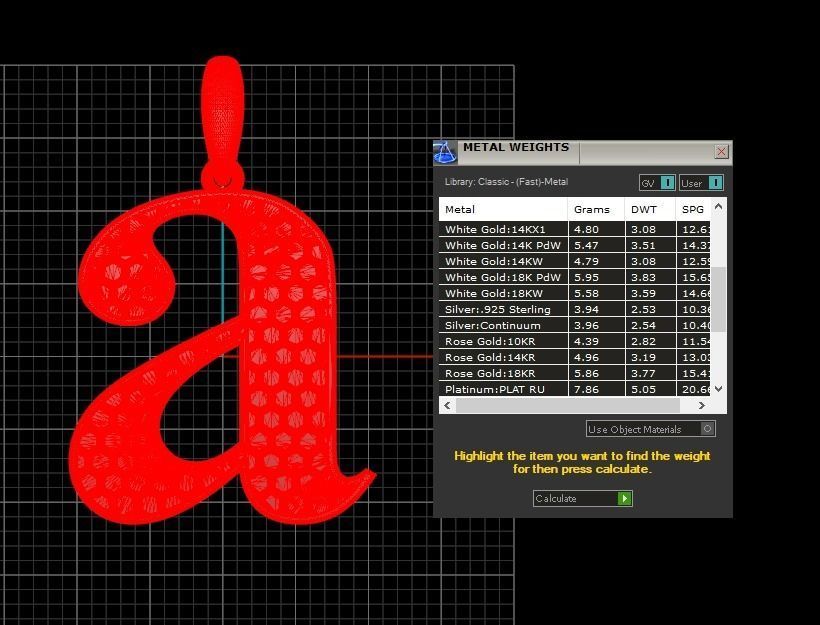Click the table's scroll left arrow
Viewport: 820px width, 625px height.
[x=447, y=405]
